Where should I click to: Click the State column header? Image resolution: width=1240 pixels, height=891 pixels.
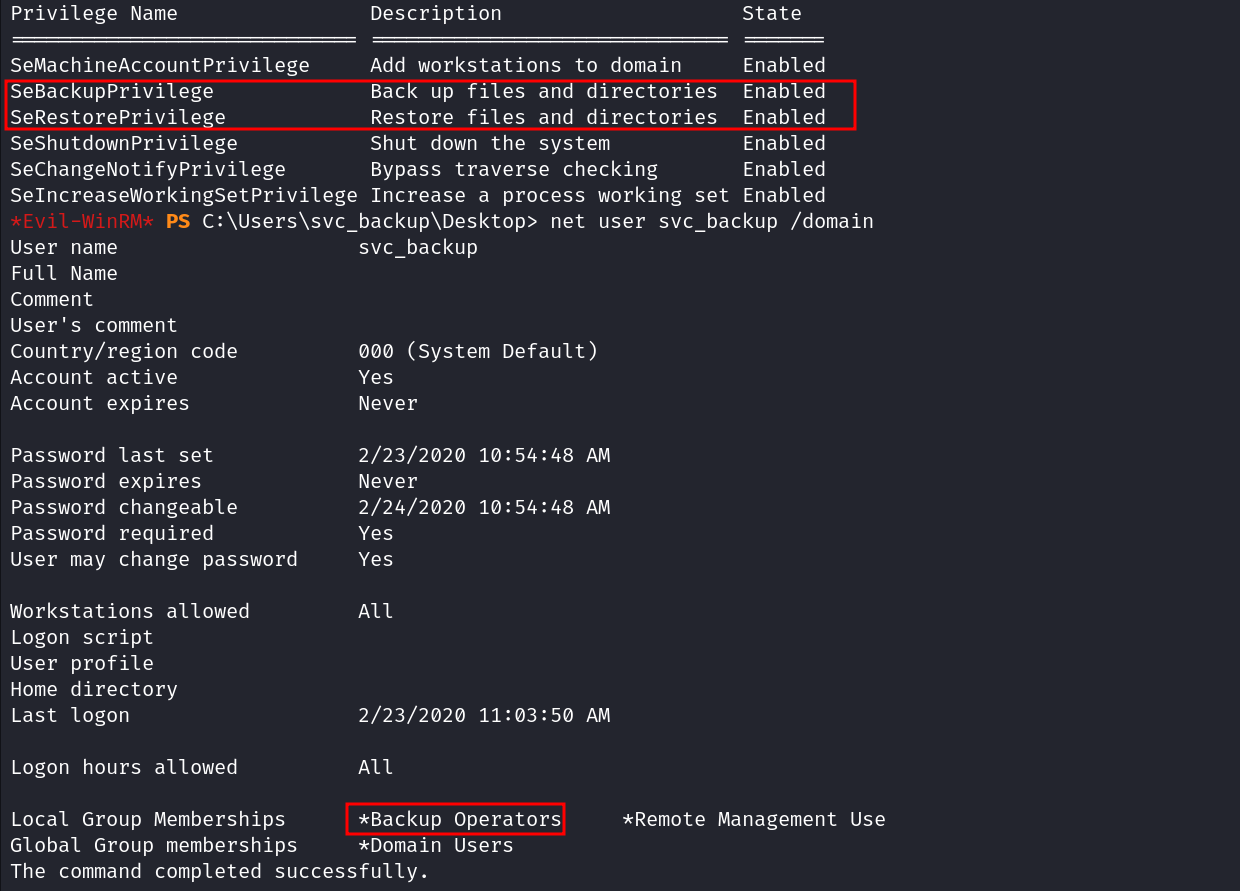coord(772,13)
